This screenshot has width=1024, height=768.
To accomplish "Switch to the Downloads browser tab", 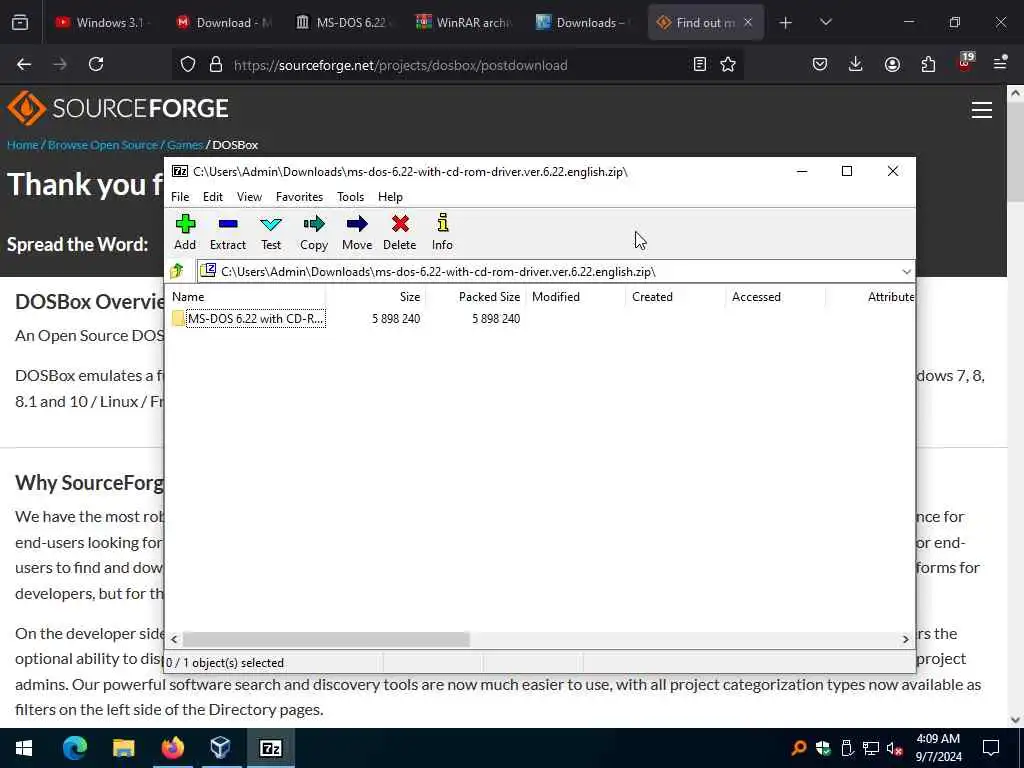I will (585, 22).
